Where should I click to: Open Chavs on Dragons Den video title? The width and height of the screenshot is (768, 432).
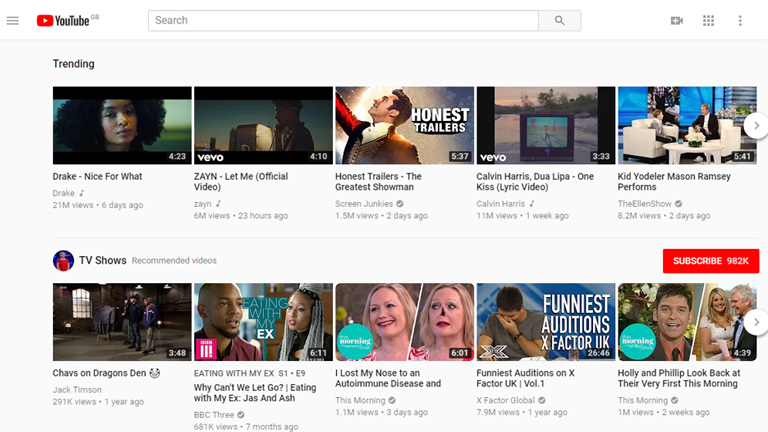(100, 373)
